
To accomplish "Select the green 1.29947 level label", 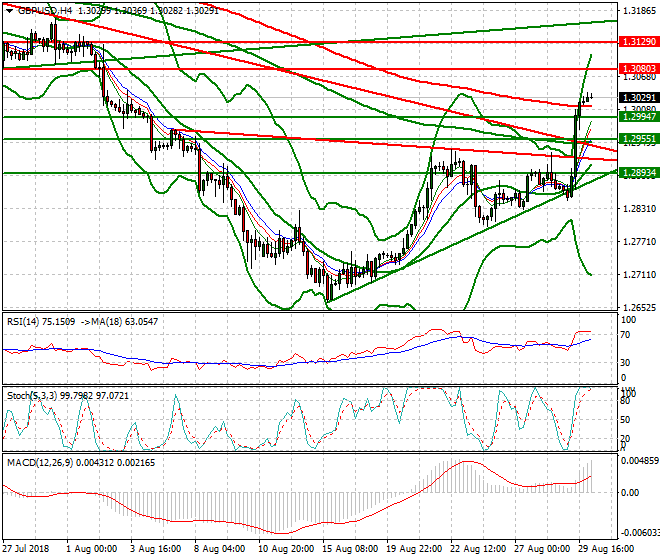I will [x=639, y=117].
